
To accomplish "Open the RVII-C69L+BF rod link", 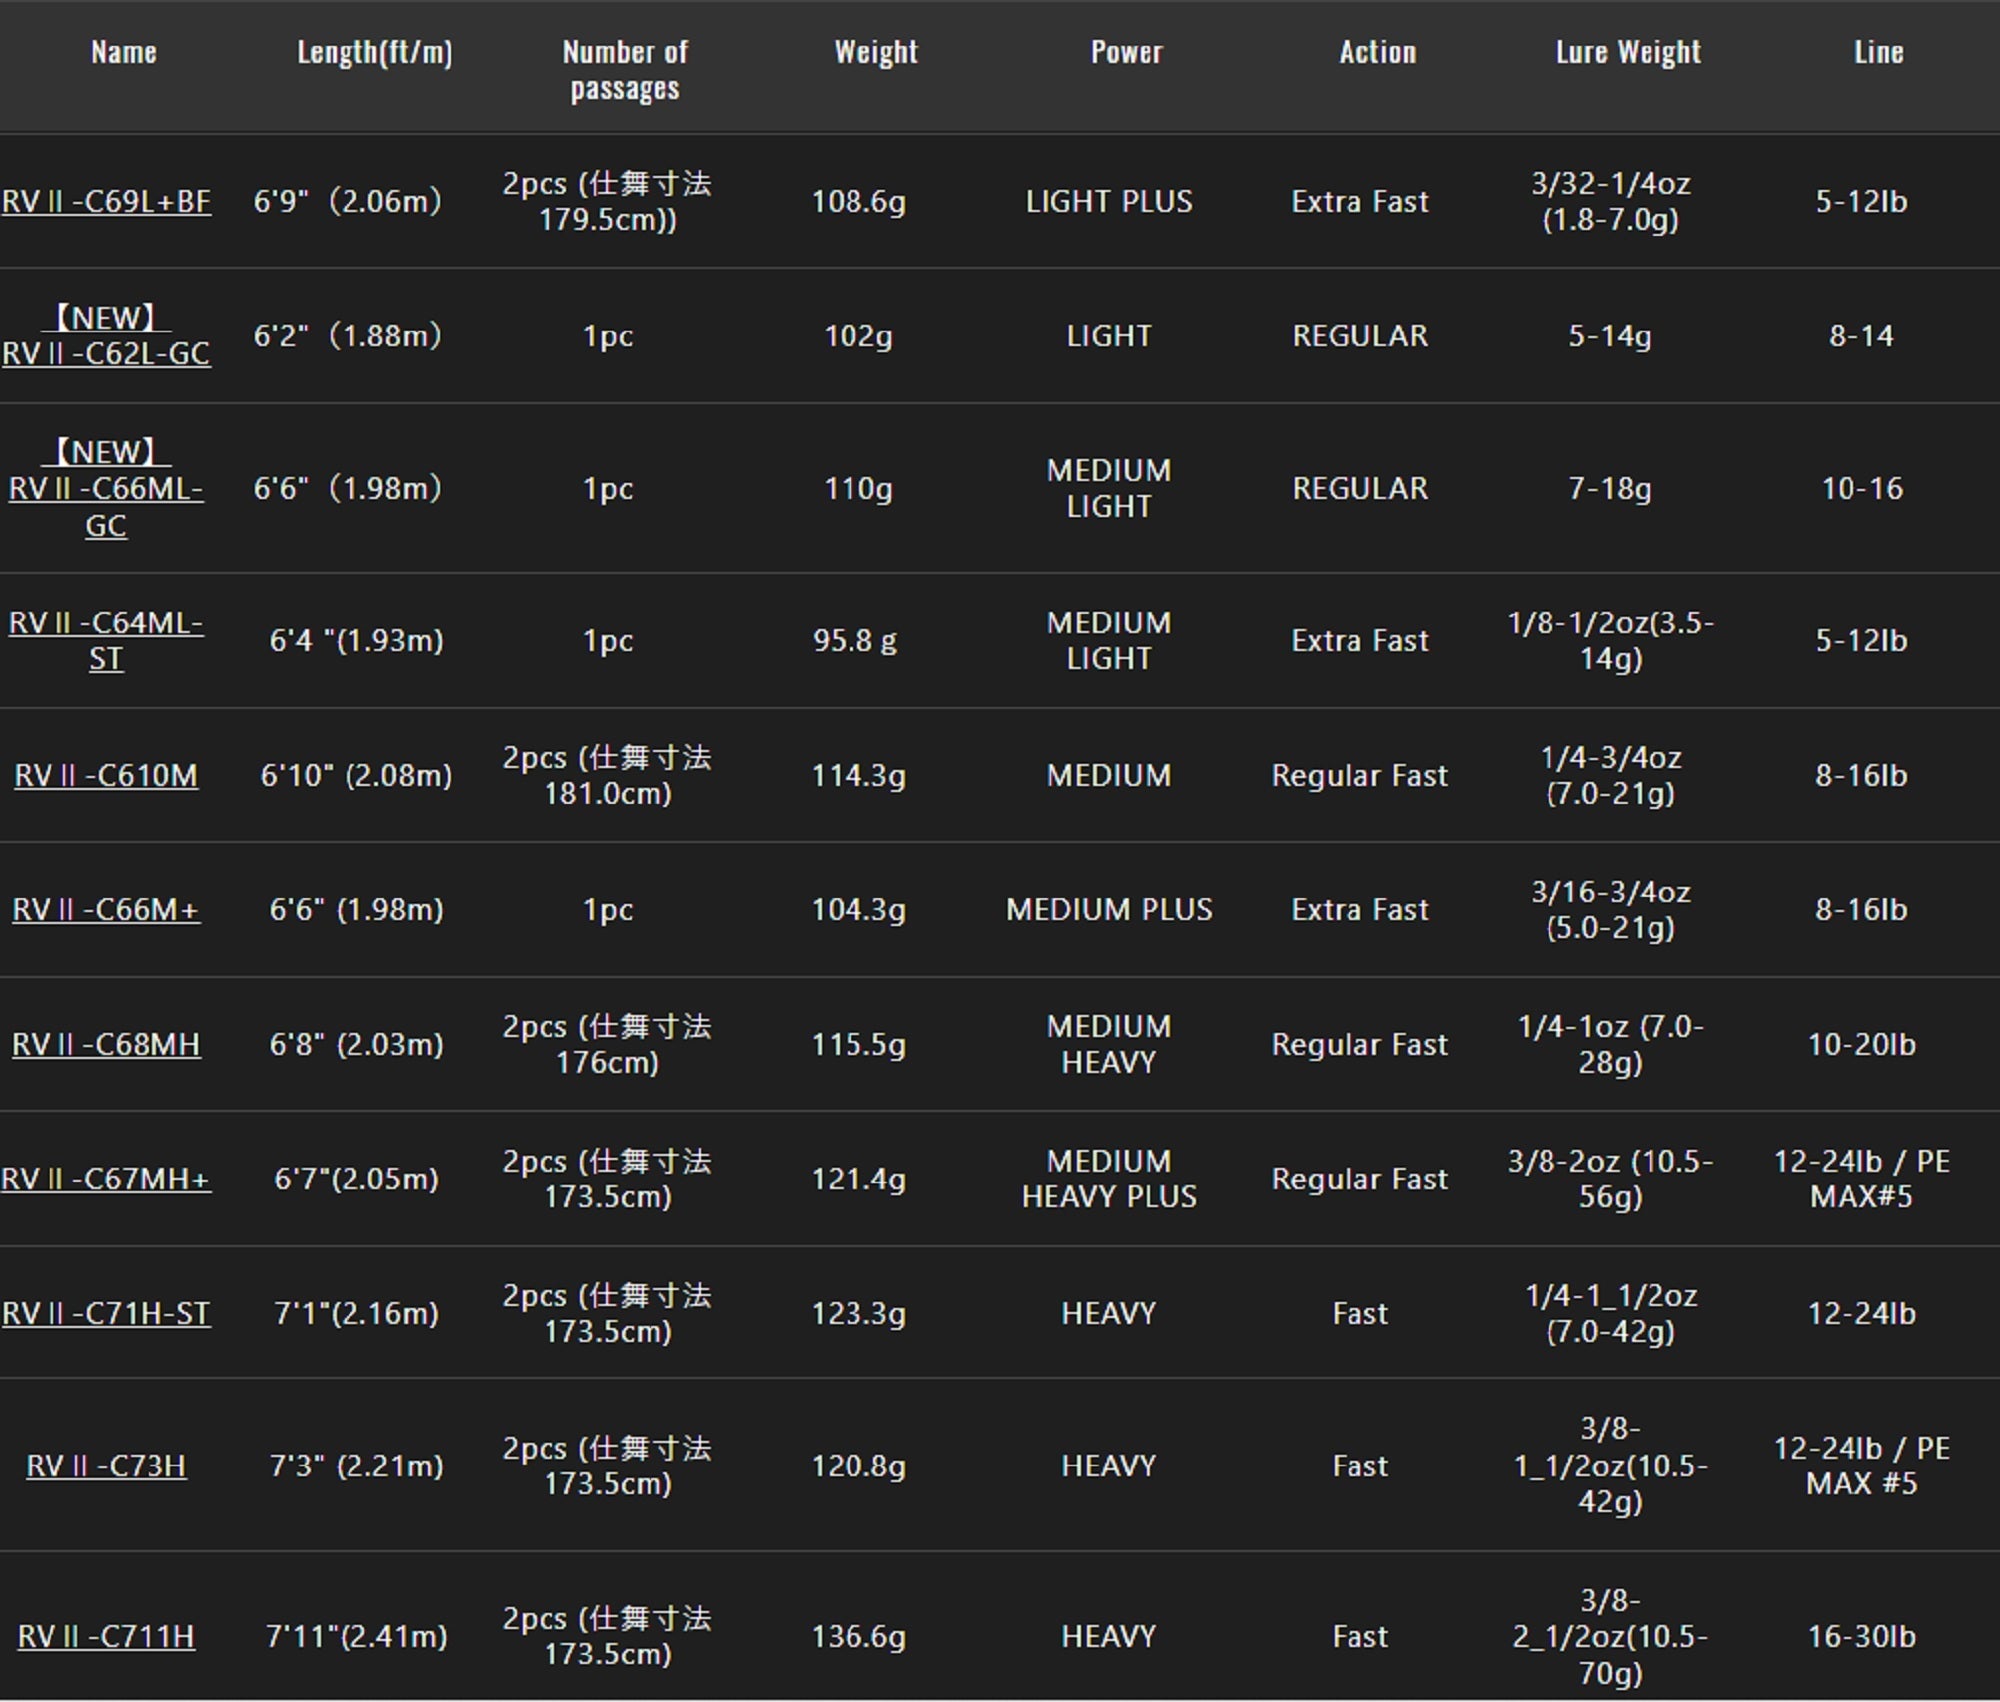I will [x=106, y=201].
